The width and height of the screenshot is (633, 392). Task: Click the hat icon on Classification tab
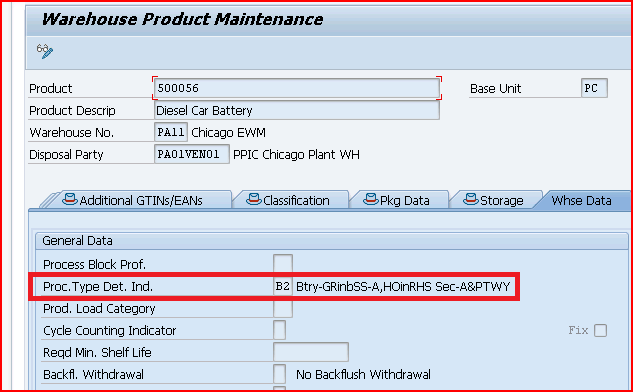point(254,199)
